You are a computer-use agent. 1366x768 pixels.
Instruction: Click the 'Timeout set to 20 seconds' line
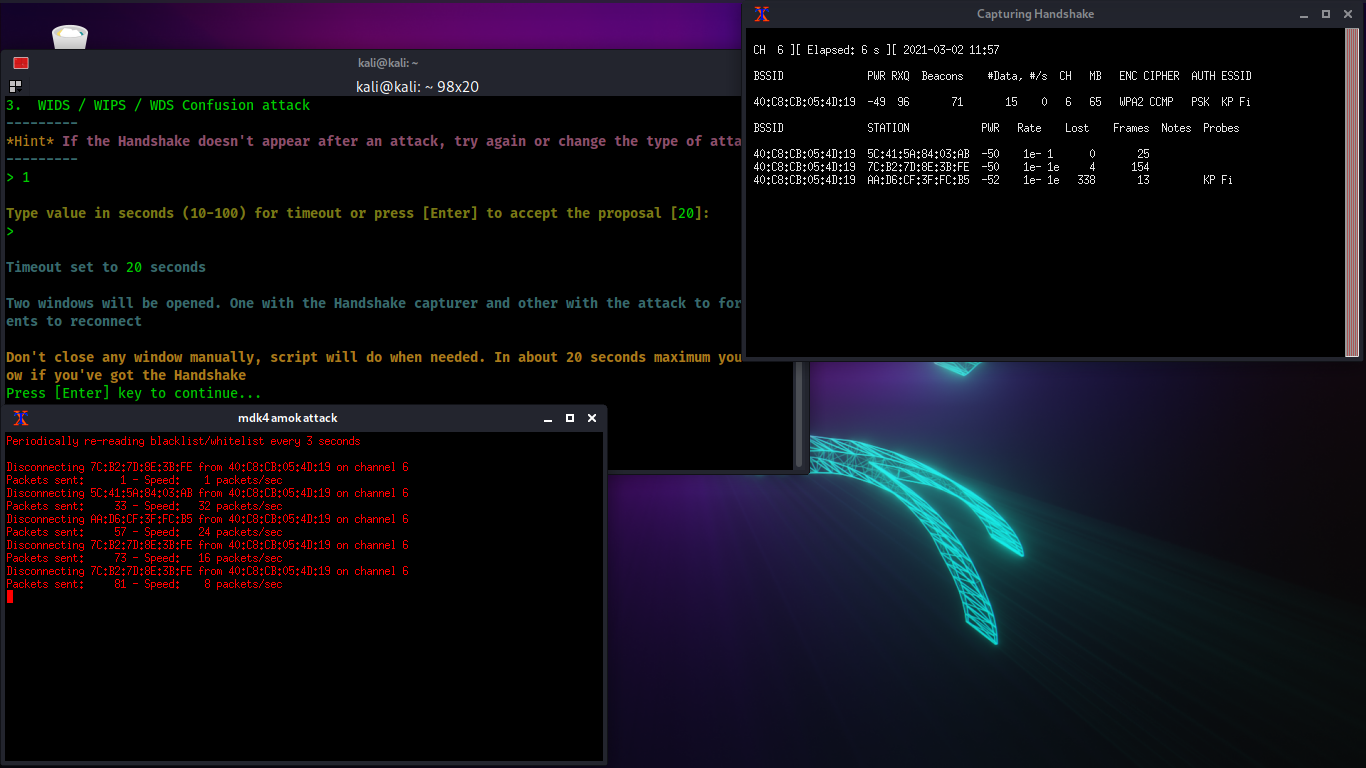coord(106,267)
